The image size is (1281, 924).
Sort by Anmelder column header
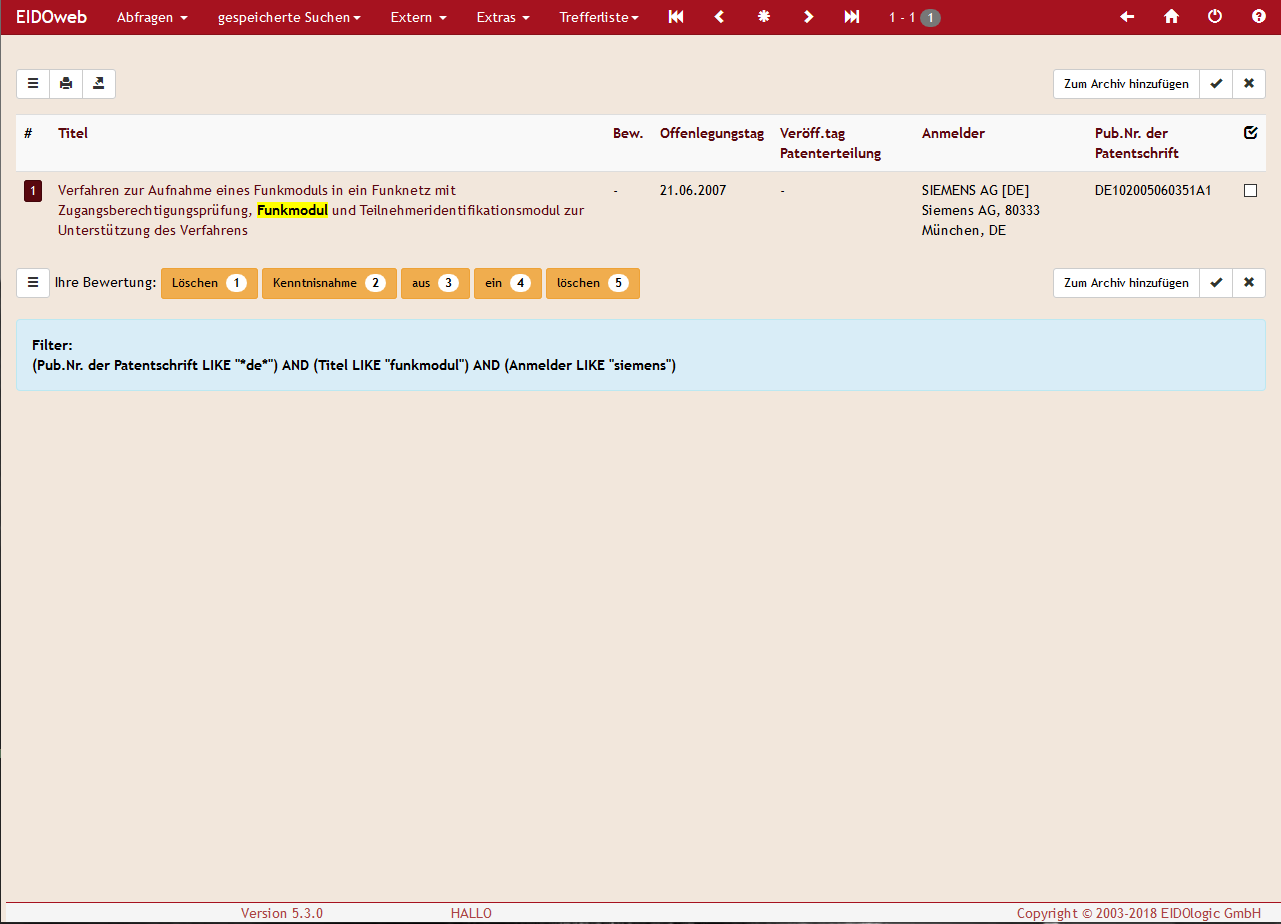pos(953,133)
